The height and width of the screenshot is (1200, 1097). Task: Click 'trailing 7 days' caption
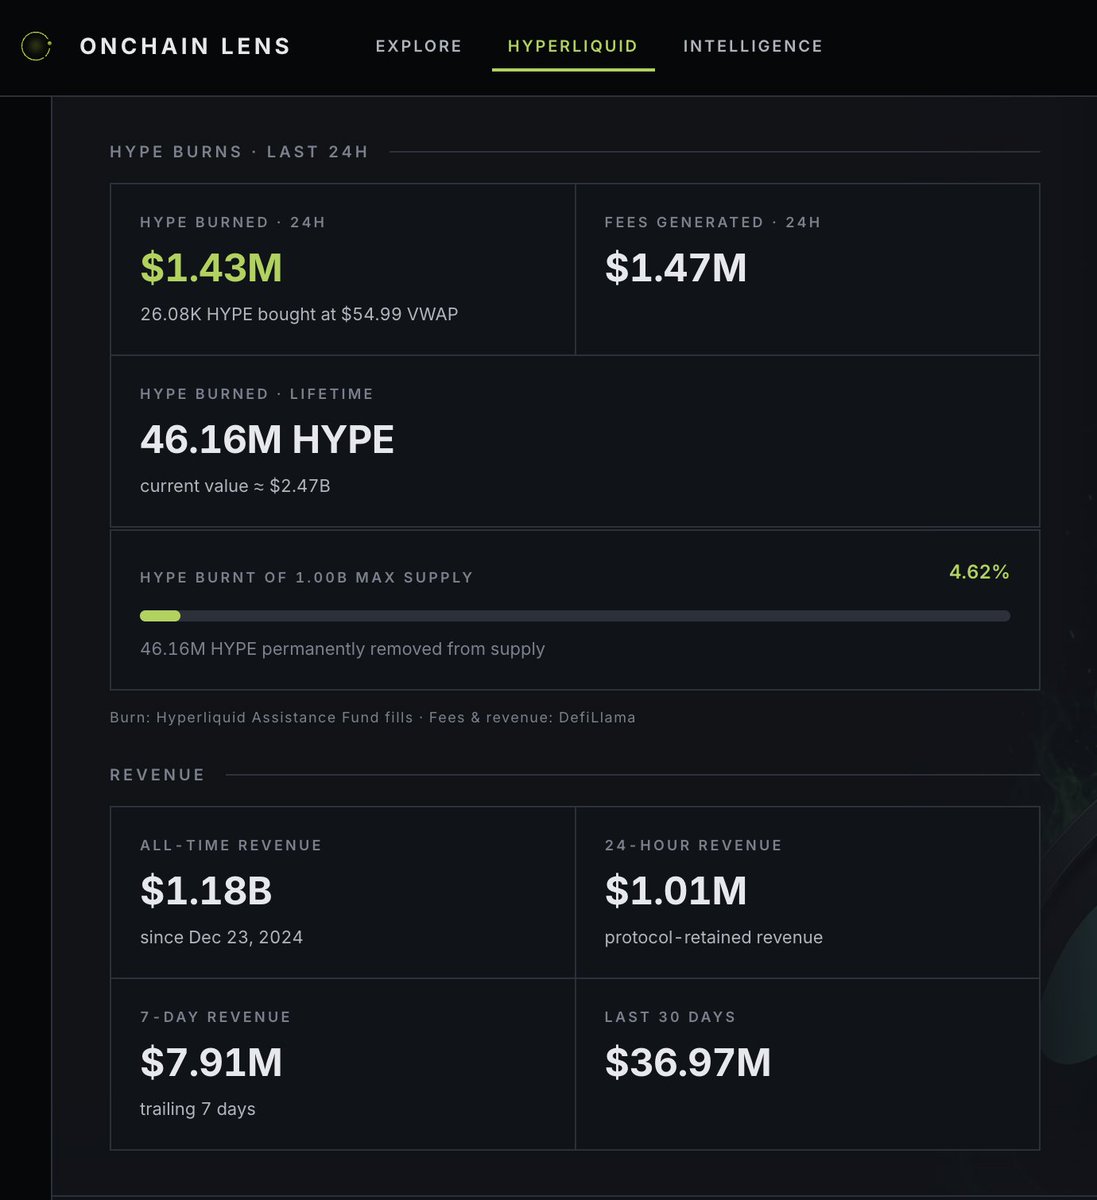coord(198,1109)
